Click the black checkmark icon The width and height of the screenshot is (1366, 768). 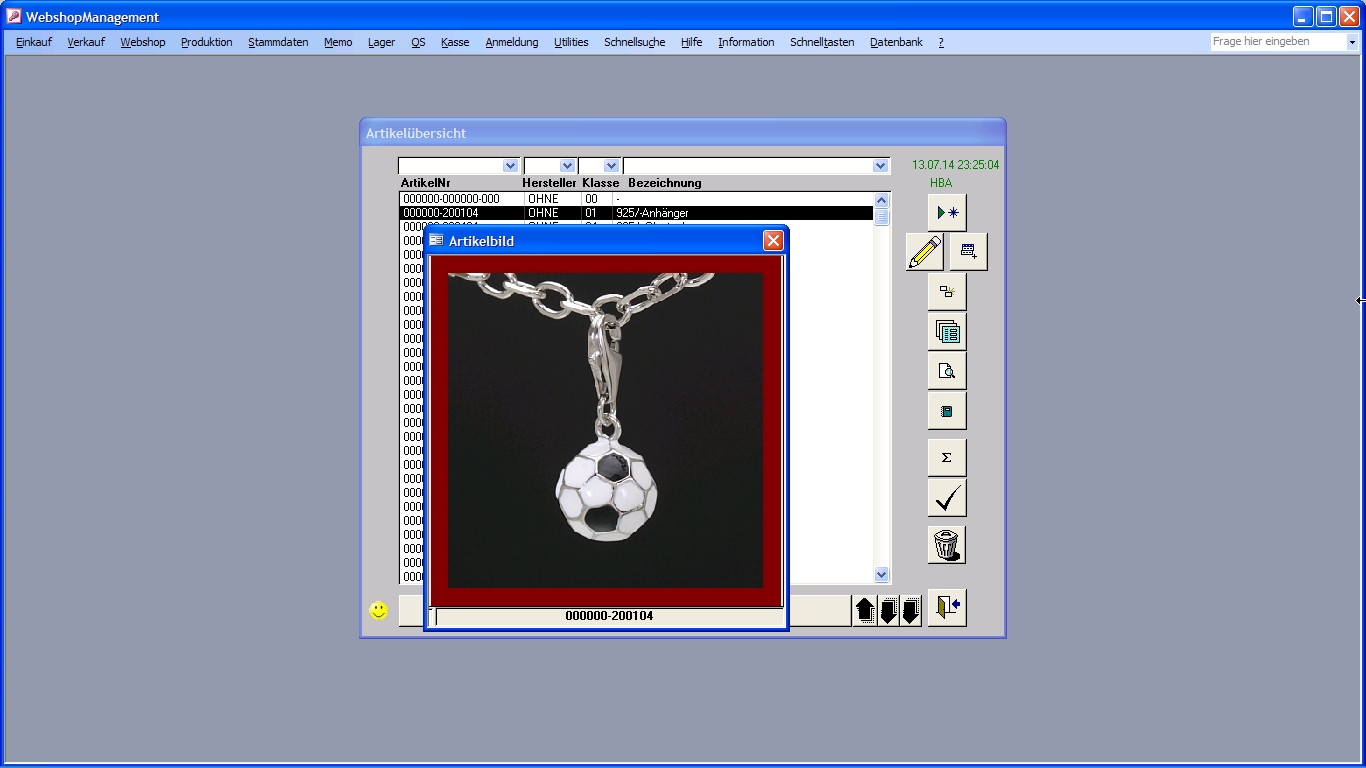click(x=946, y=498)
